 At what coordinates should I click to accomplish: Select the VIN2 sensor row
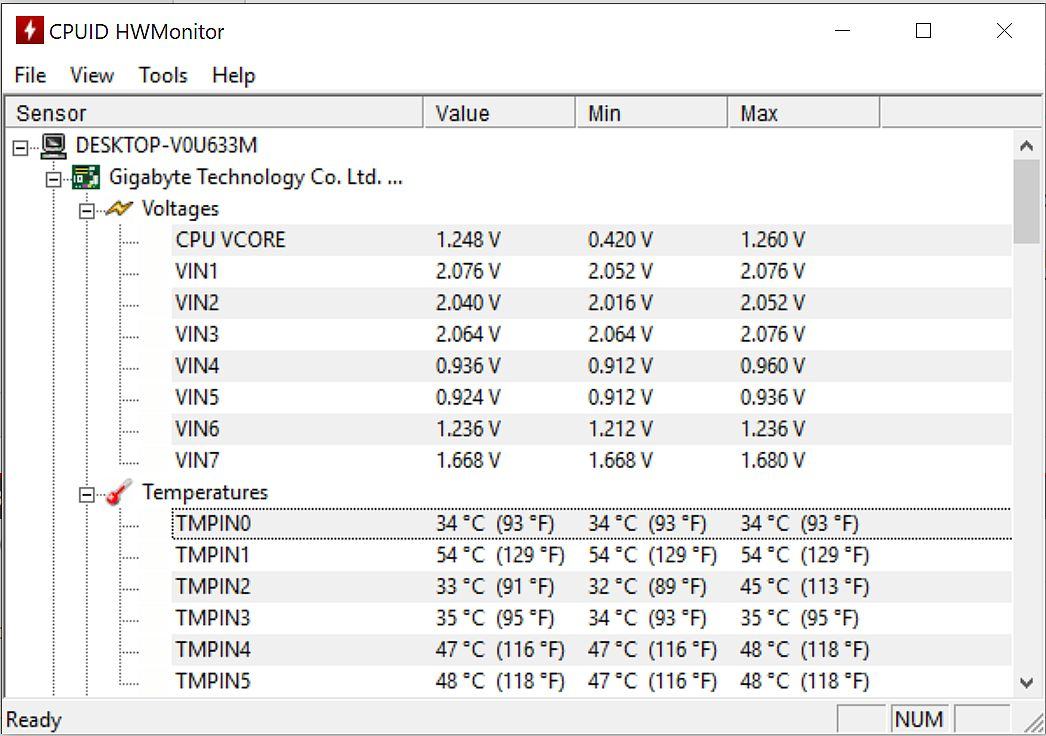(x=592, y=303)
